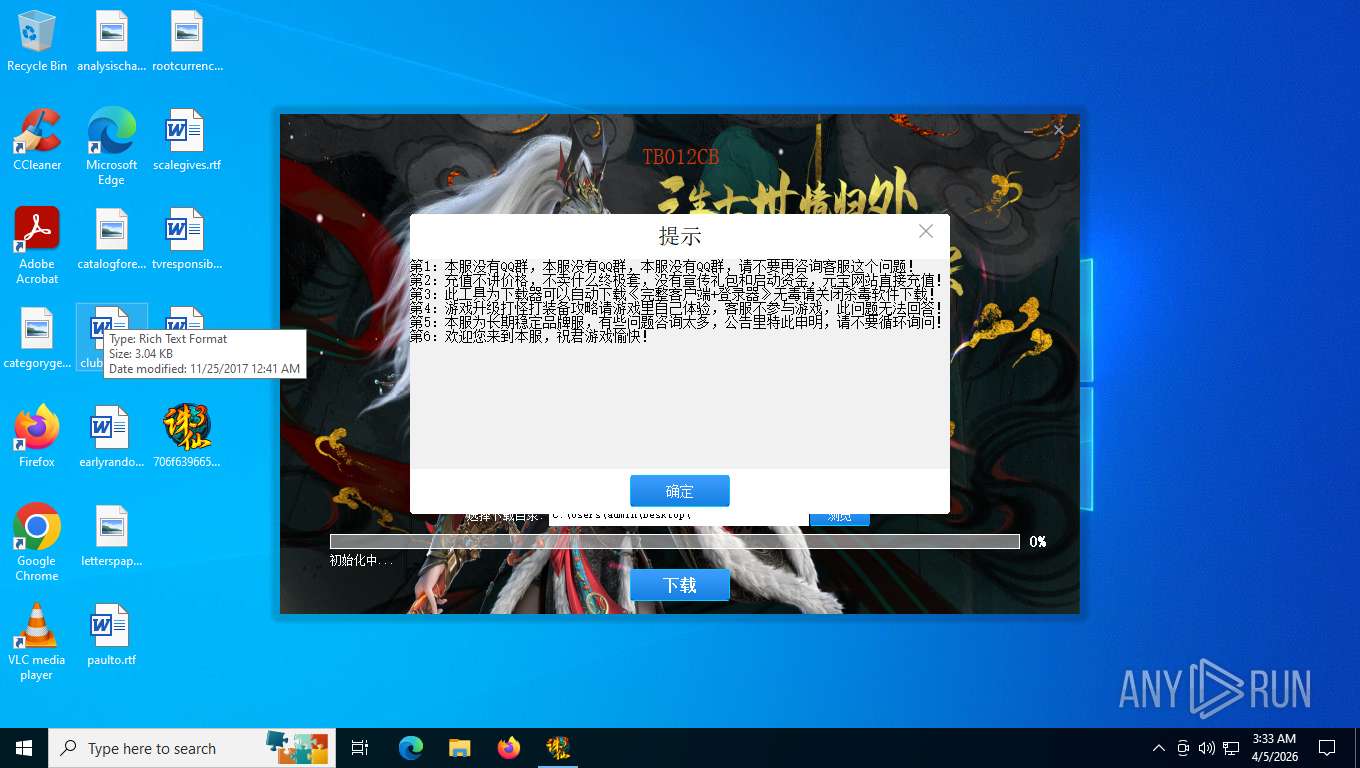Click the 提示 dialog title
The width and height of the screenshot is (1360, 768).
coord(680,236)
